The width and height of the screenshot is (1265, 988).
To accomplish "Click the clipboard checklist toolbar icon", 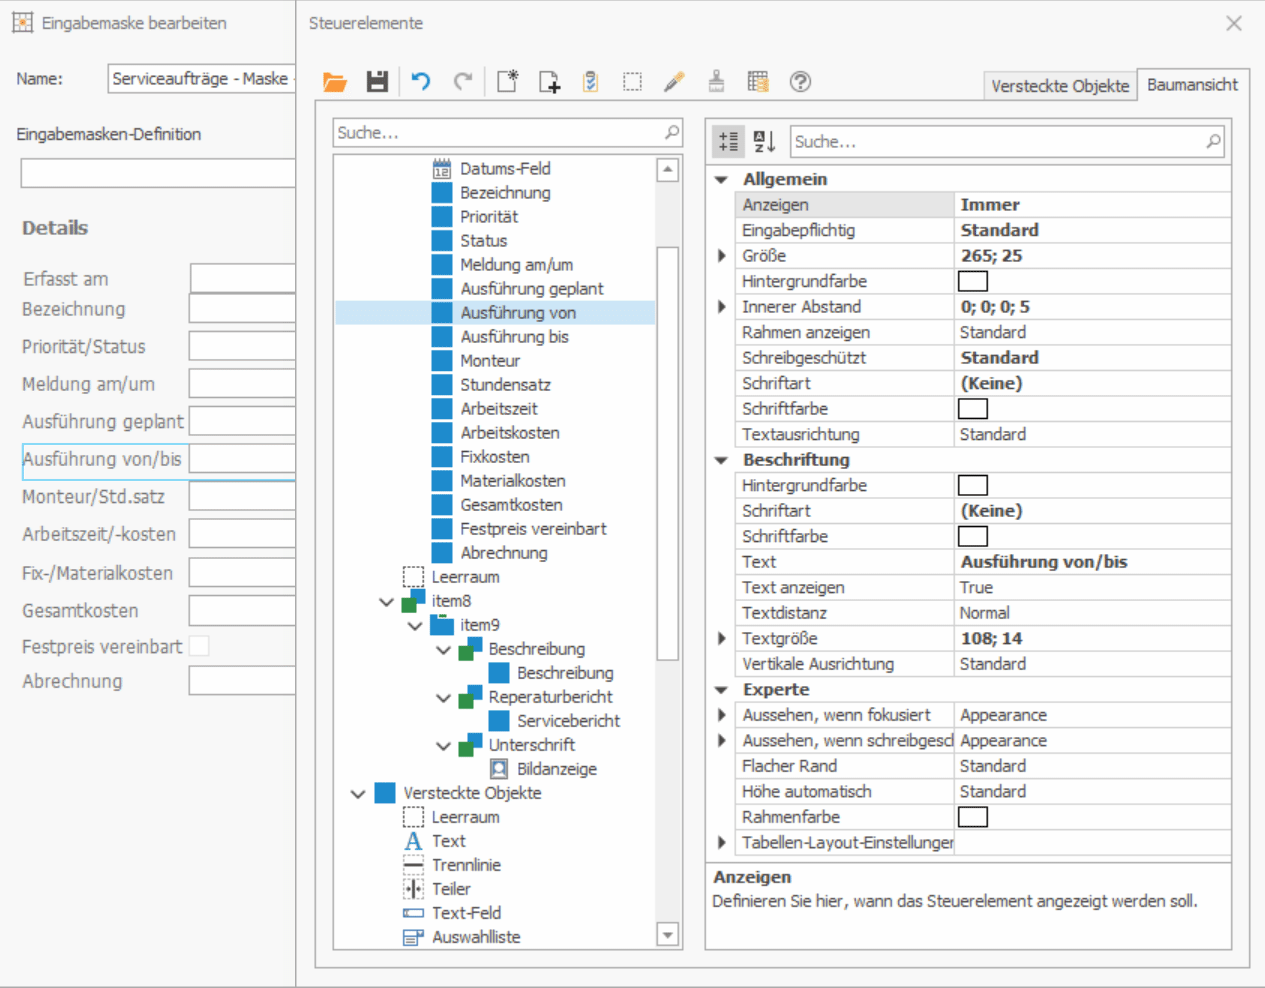I will (x=591, y=82).
